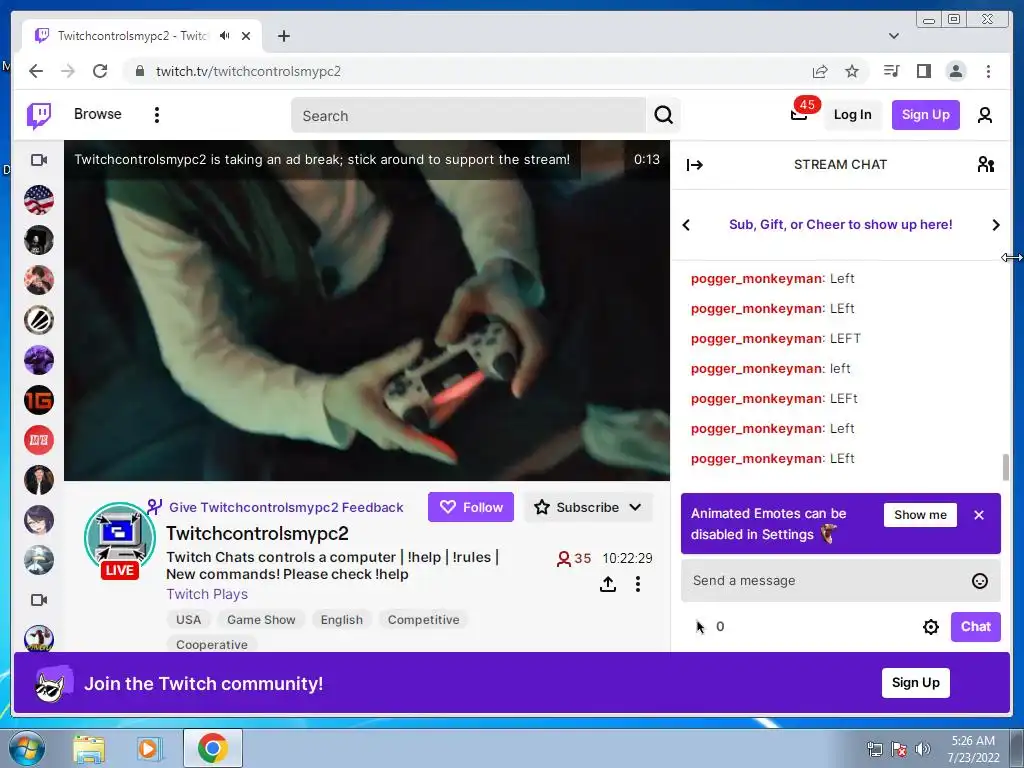Show previous chat leaderboard item
1024x768 pixels.
click(686, 225)
